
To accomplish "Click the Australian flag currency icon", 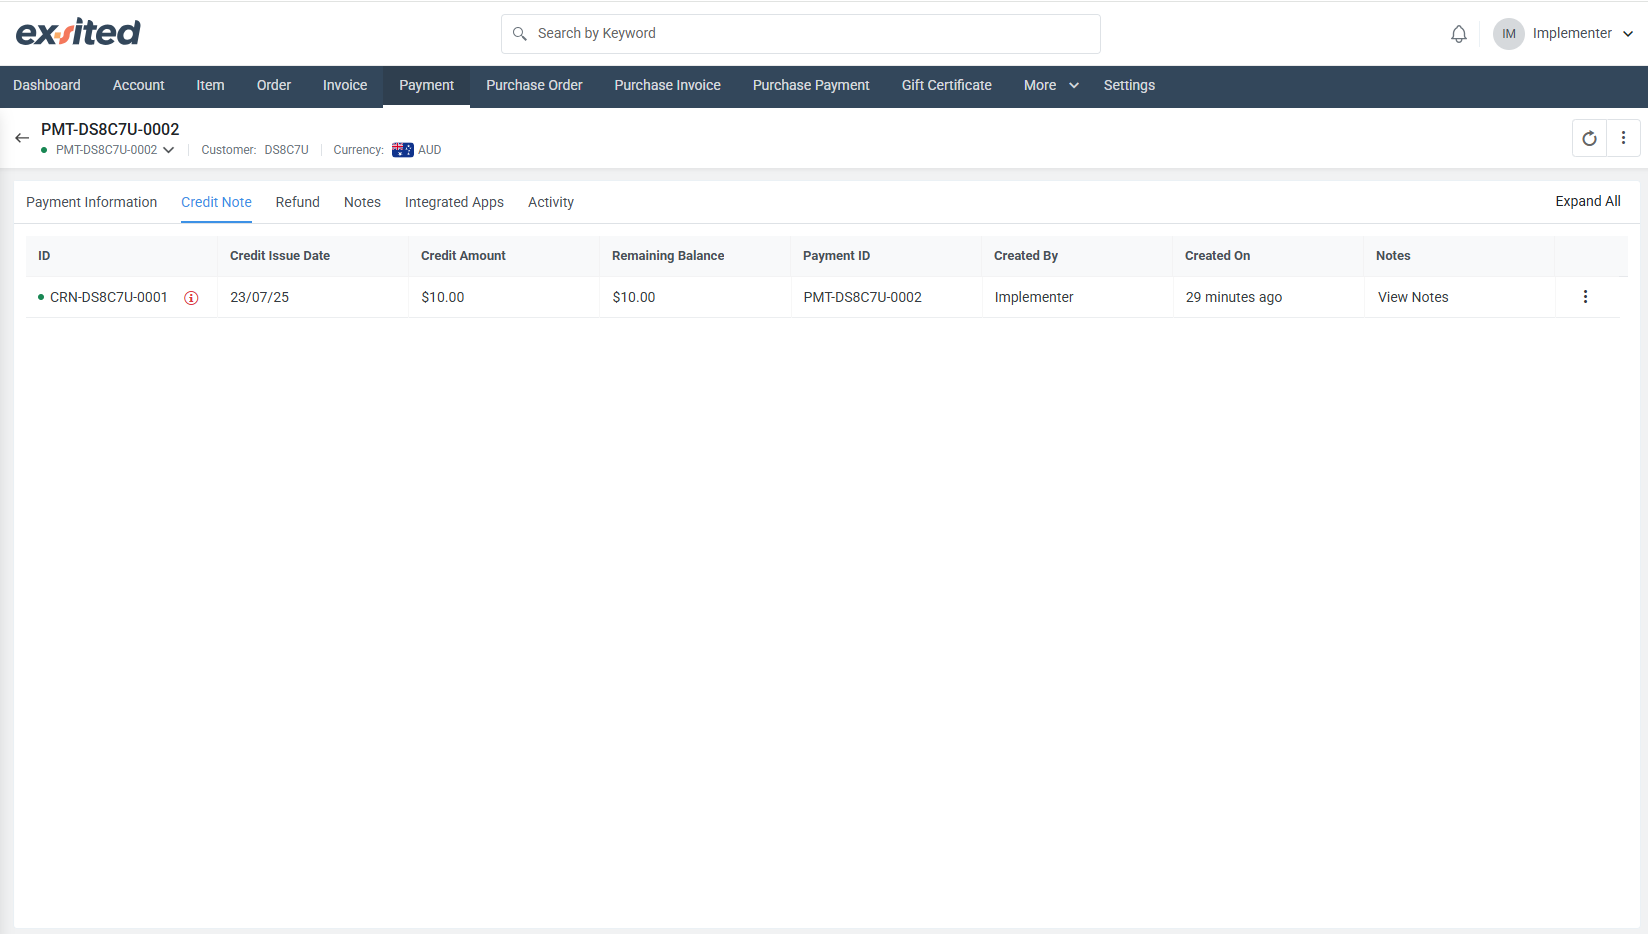I will point(403,150).
